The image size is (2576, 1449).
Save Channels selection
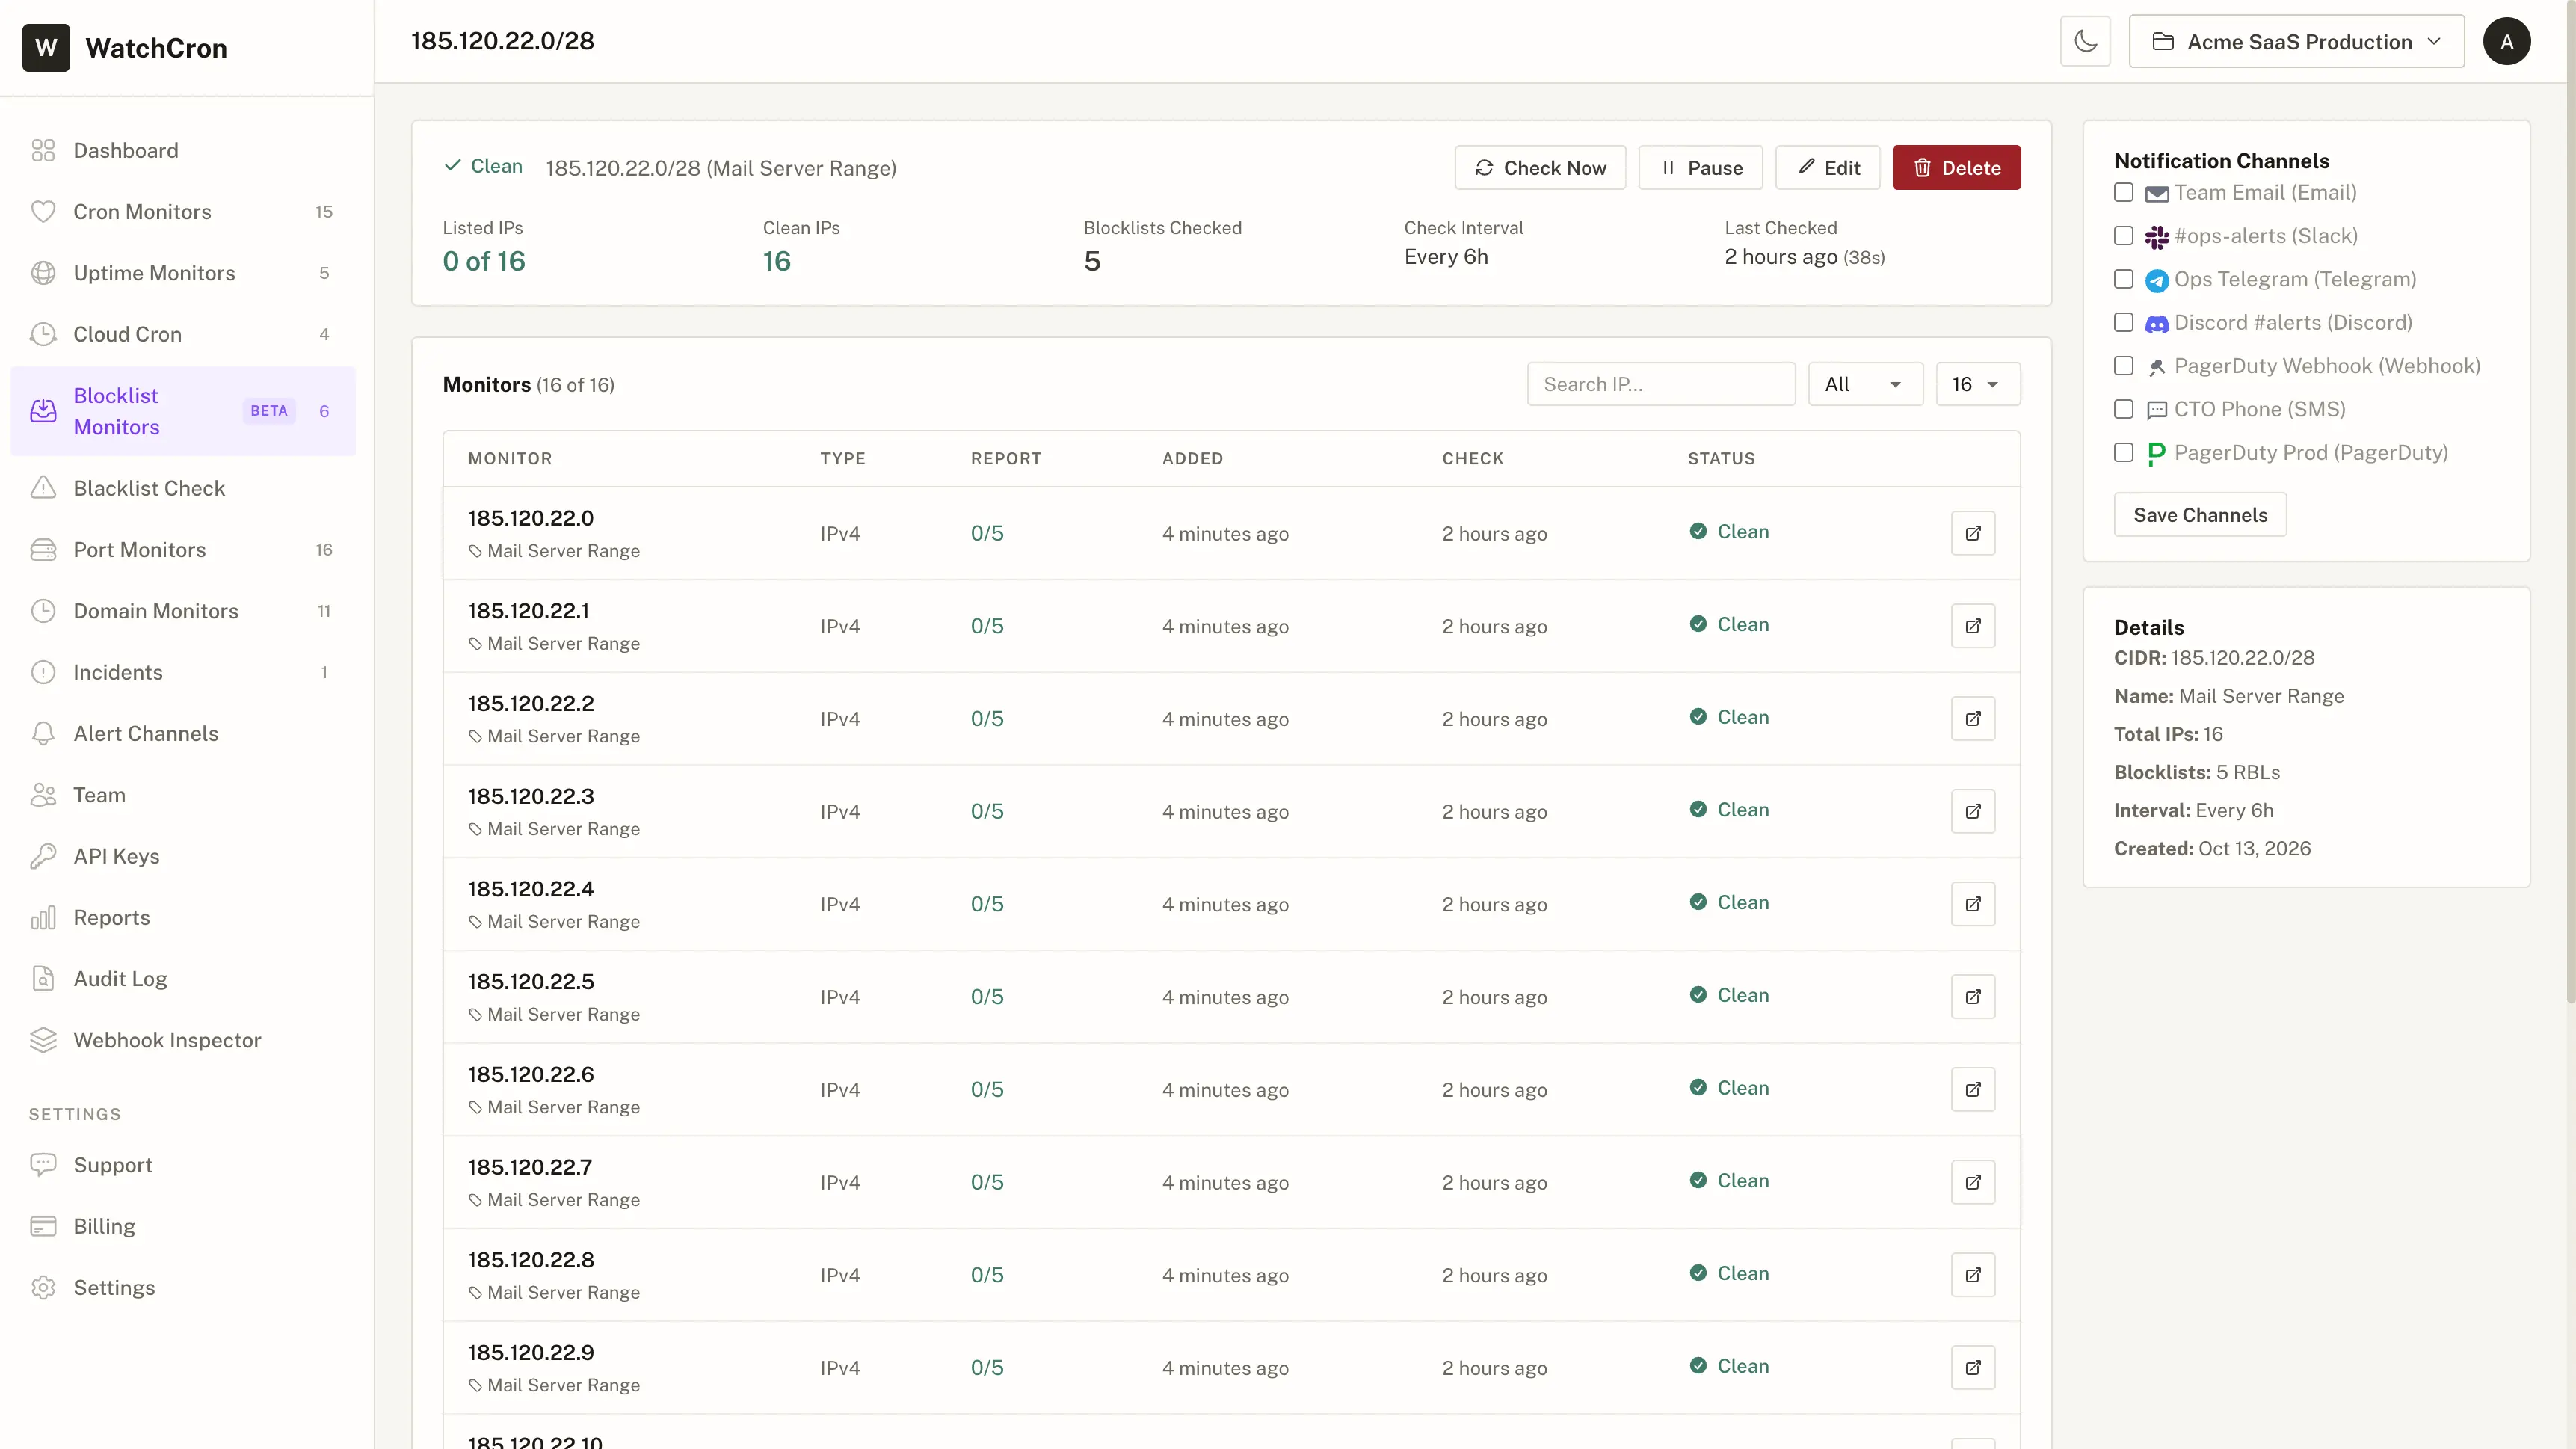(2200, 515)
